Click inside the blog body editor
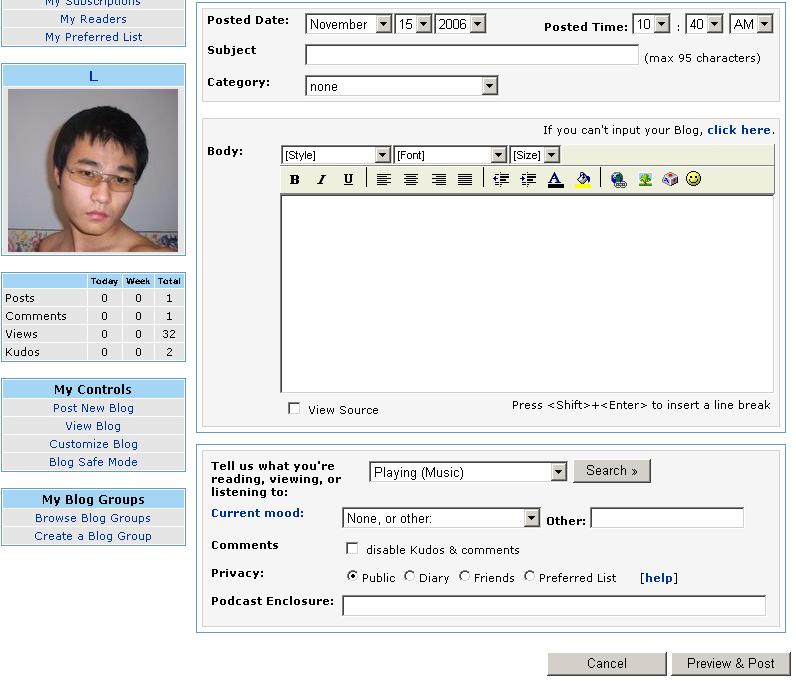The image size is (796, 681). click(x=527, y=294)
